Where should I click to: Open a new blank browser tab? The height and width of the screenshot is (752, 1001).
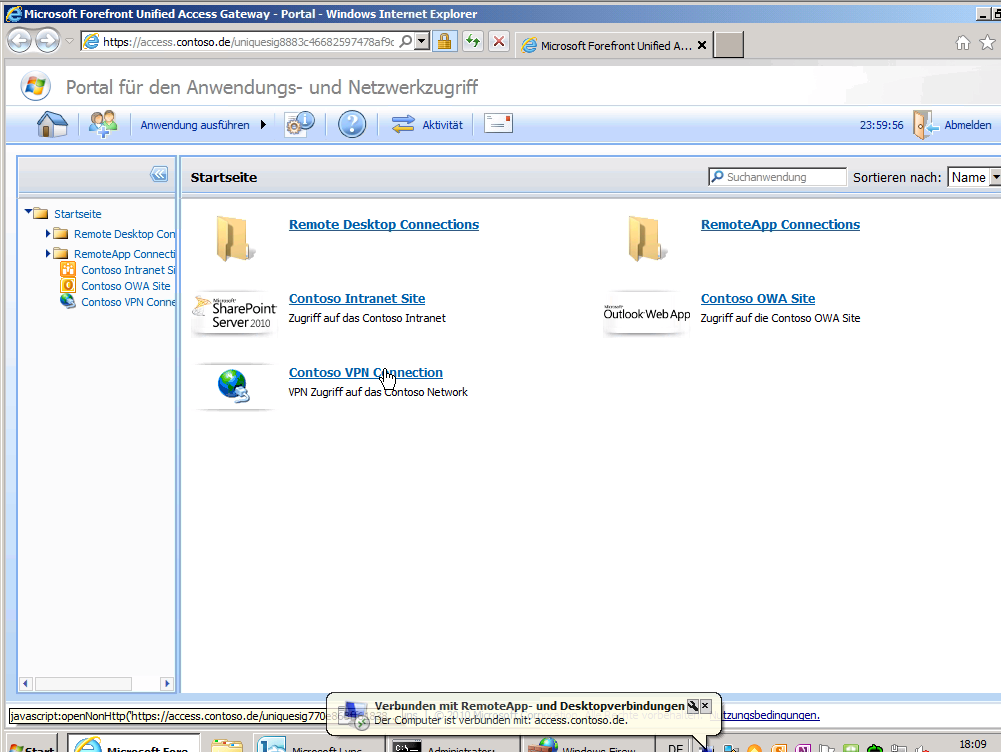pos(728,45)
